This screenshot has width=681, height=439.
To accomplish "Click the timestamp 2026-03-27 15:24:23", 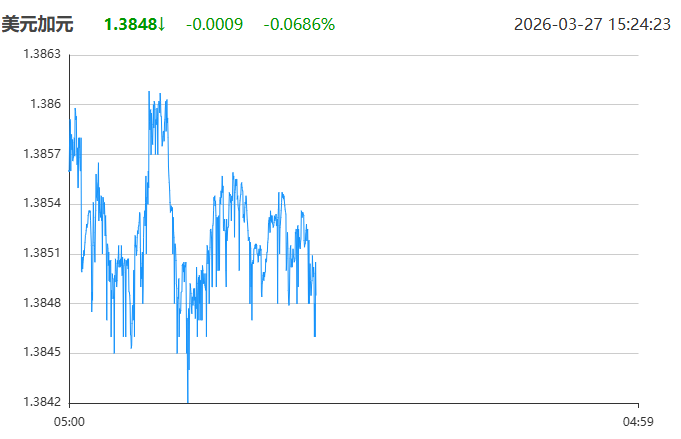I will [592, 23].
